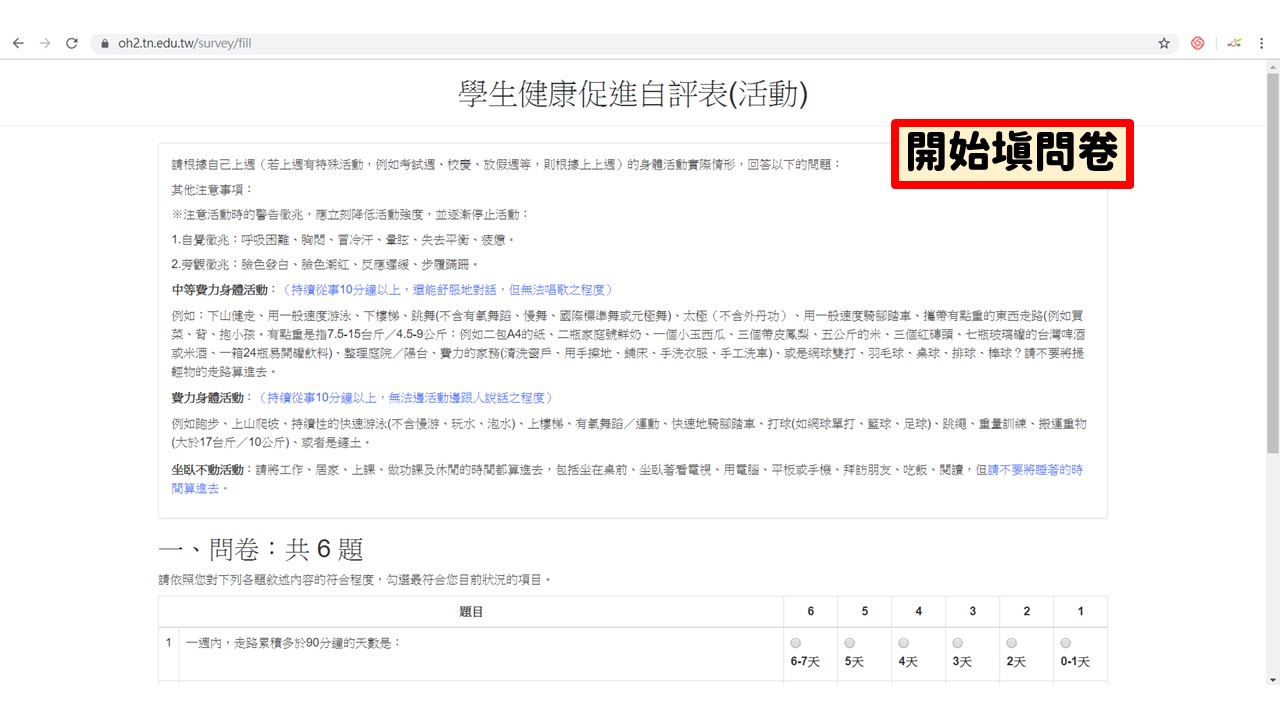This screenshot has width=1280, height=720.
Task: Click the line starting 1.自覺徵兆
Action: pyautogui.click(x=344, y=240)
